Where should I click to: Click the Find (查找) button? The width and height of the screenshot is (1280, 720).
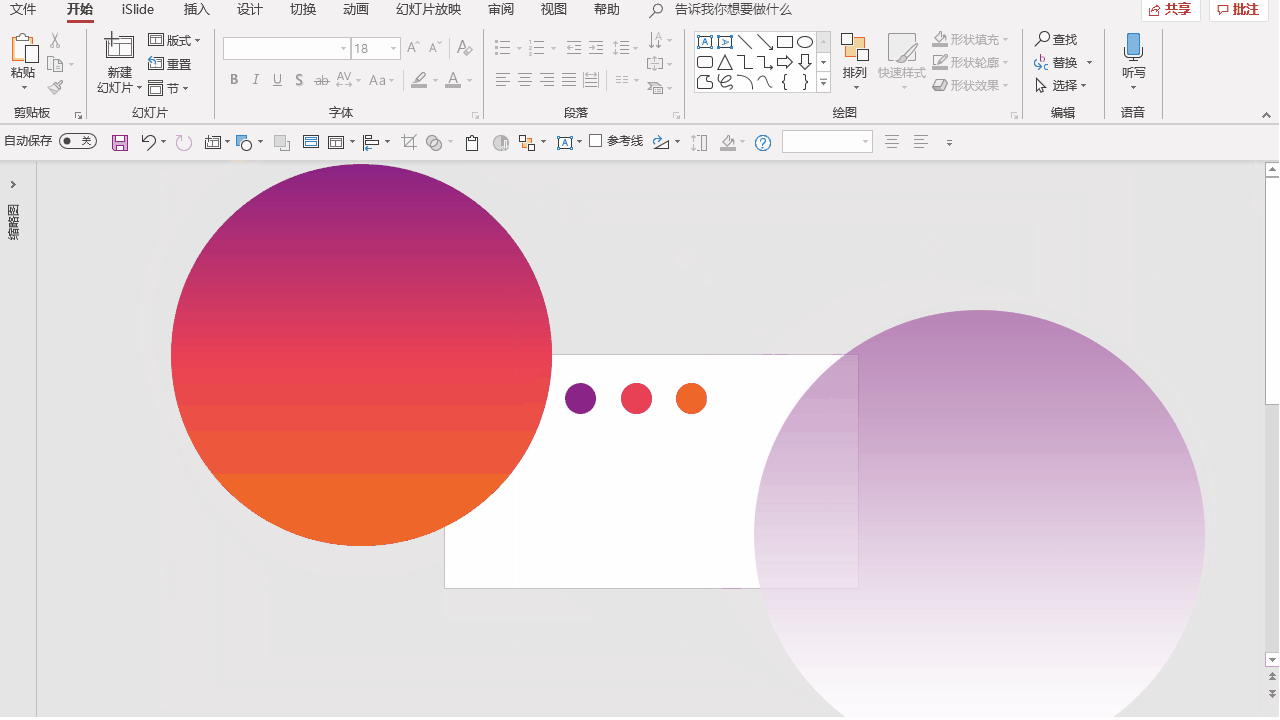pos(1056,40)
